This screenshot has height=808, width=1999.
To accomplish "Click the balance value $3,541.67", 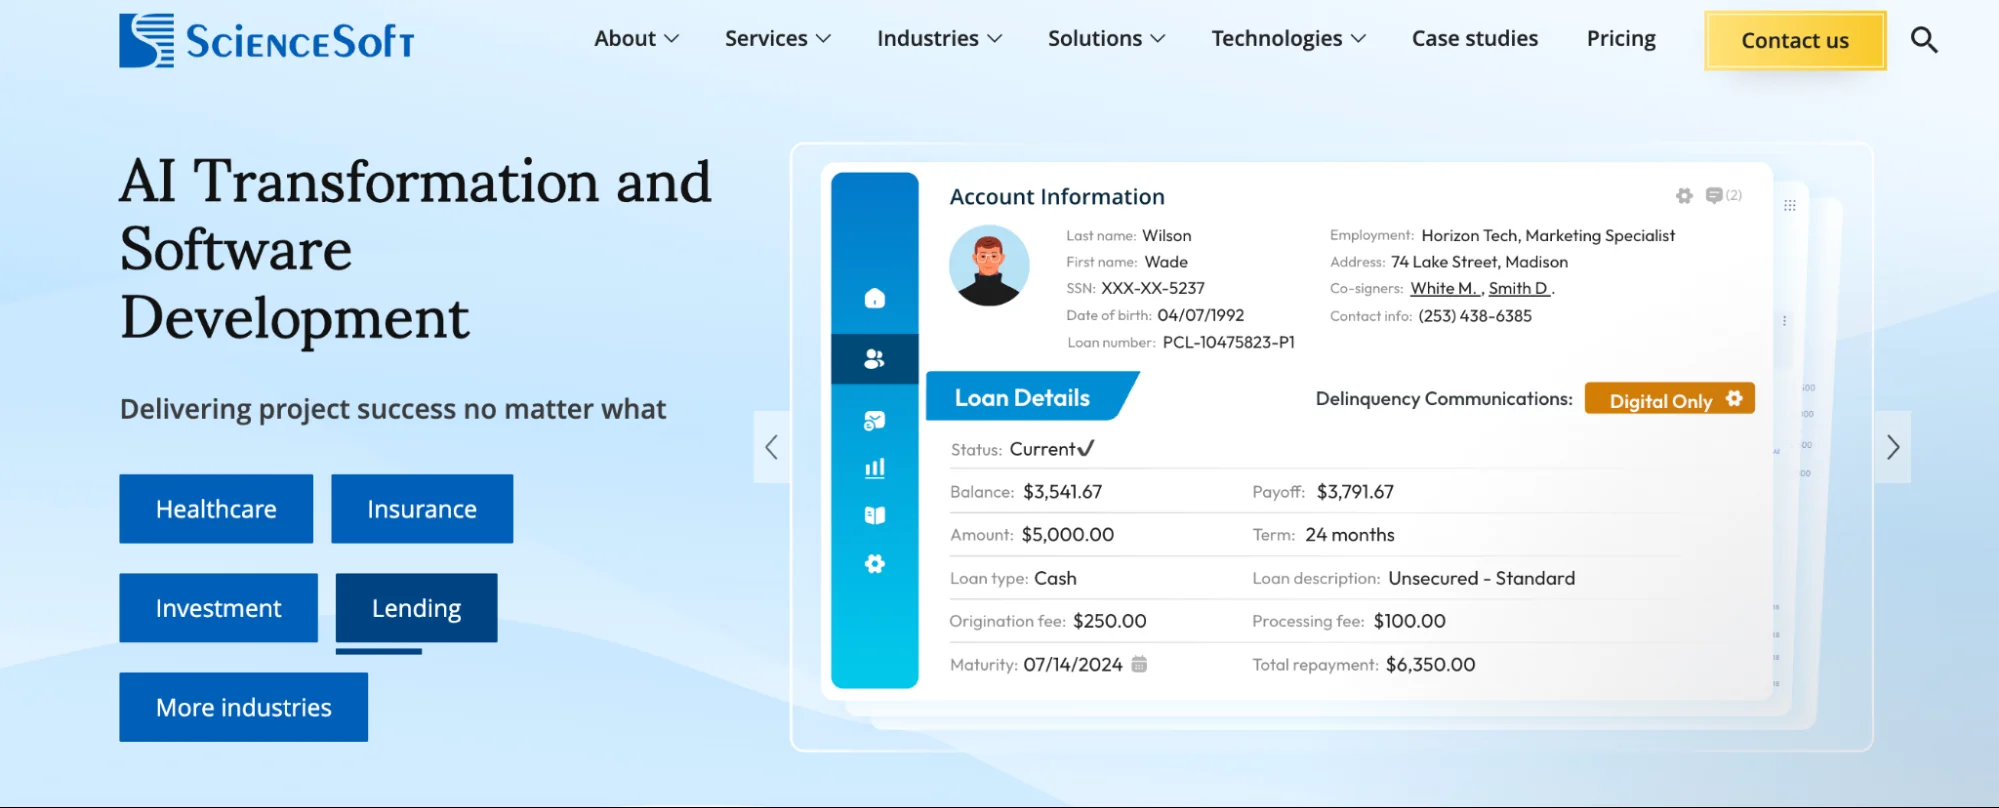I will click(x=1062, y=492).
